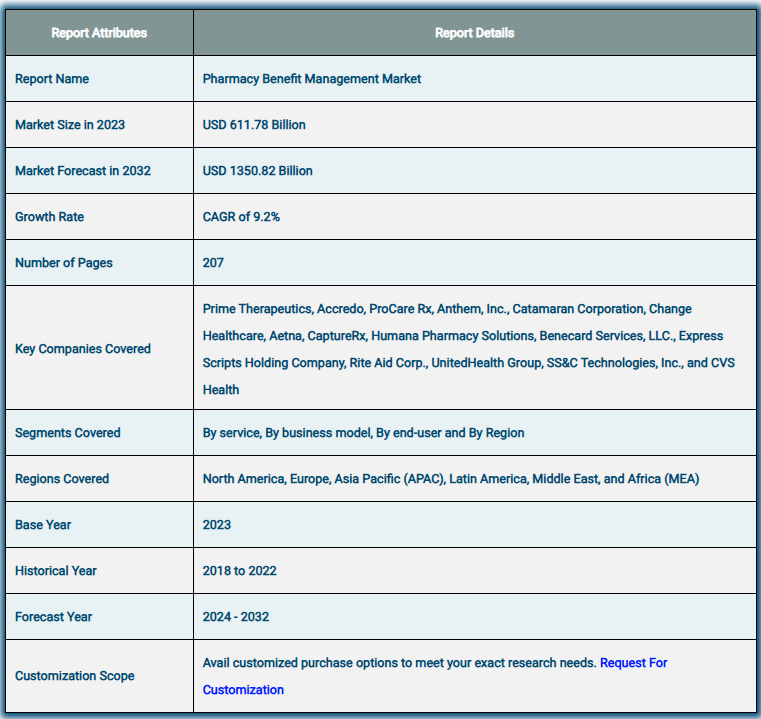
Task: Select the North America, Europe regions text
Action: coord(451,479)
